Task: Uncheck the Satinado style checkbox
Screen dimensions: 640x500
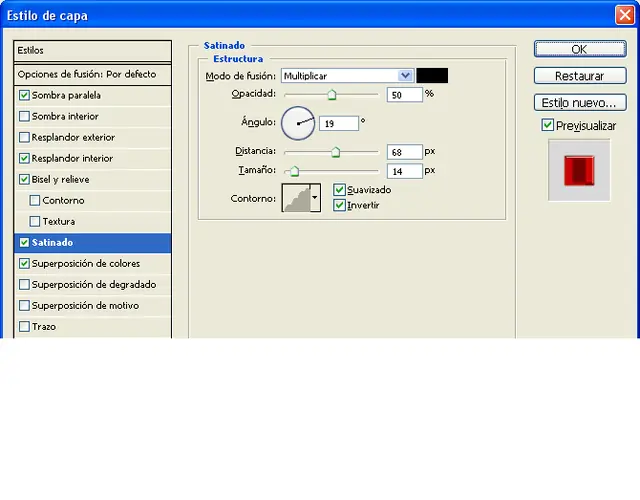Action: (x=24, y=242)
